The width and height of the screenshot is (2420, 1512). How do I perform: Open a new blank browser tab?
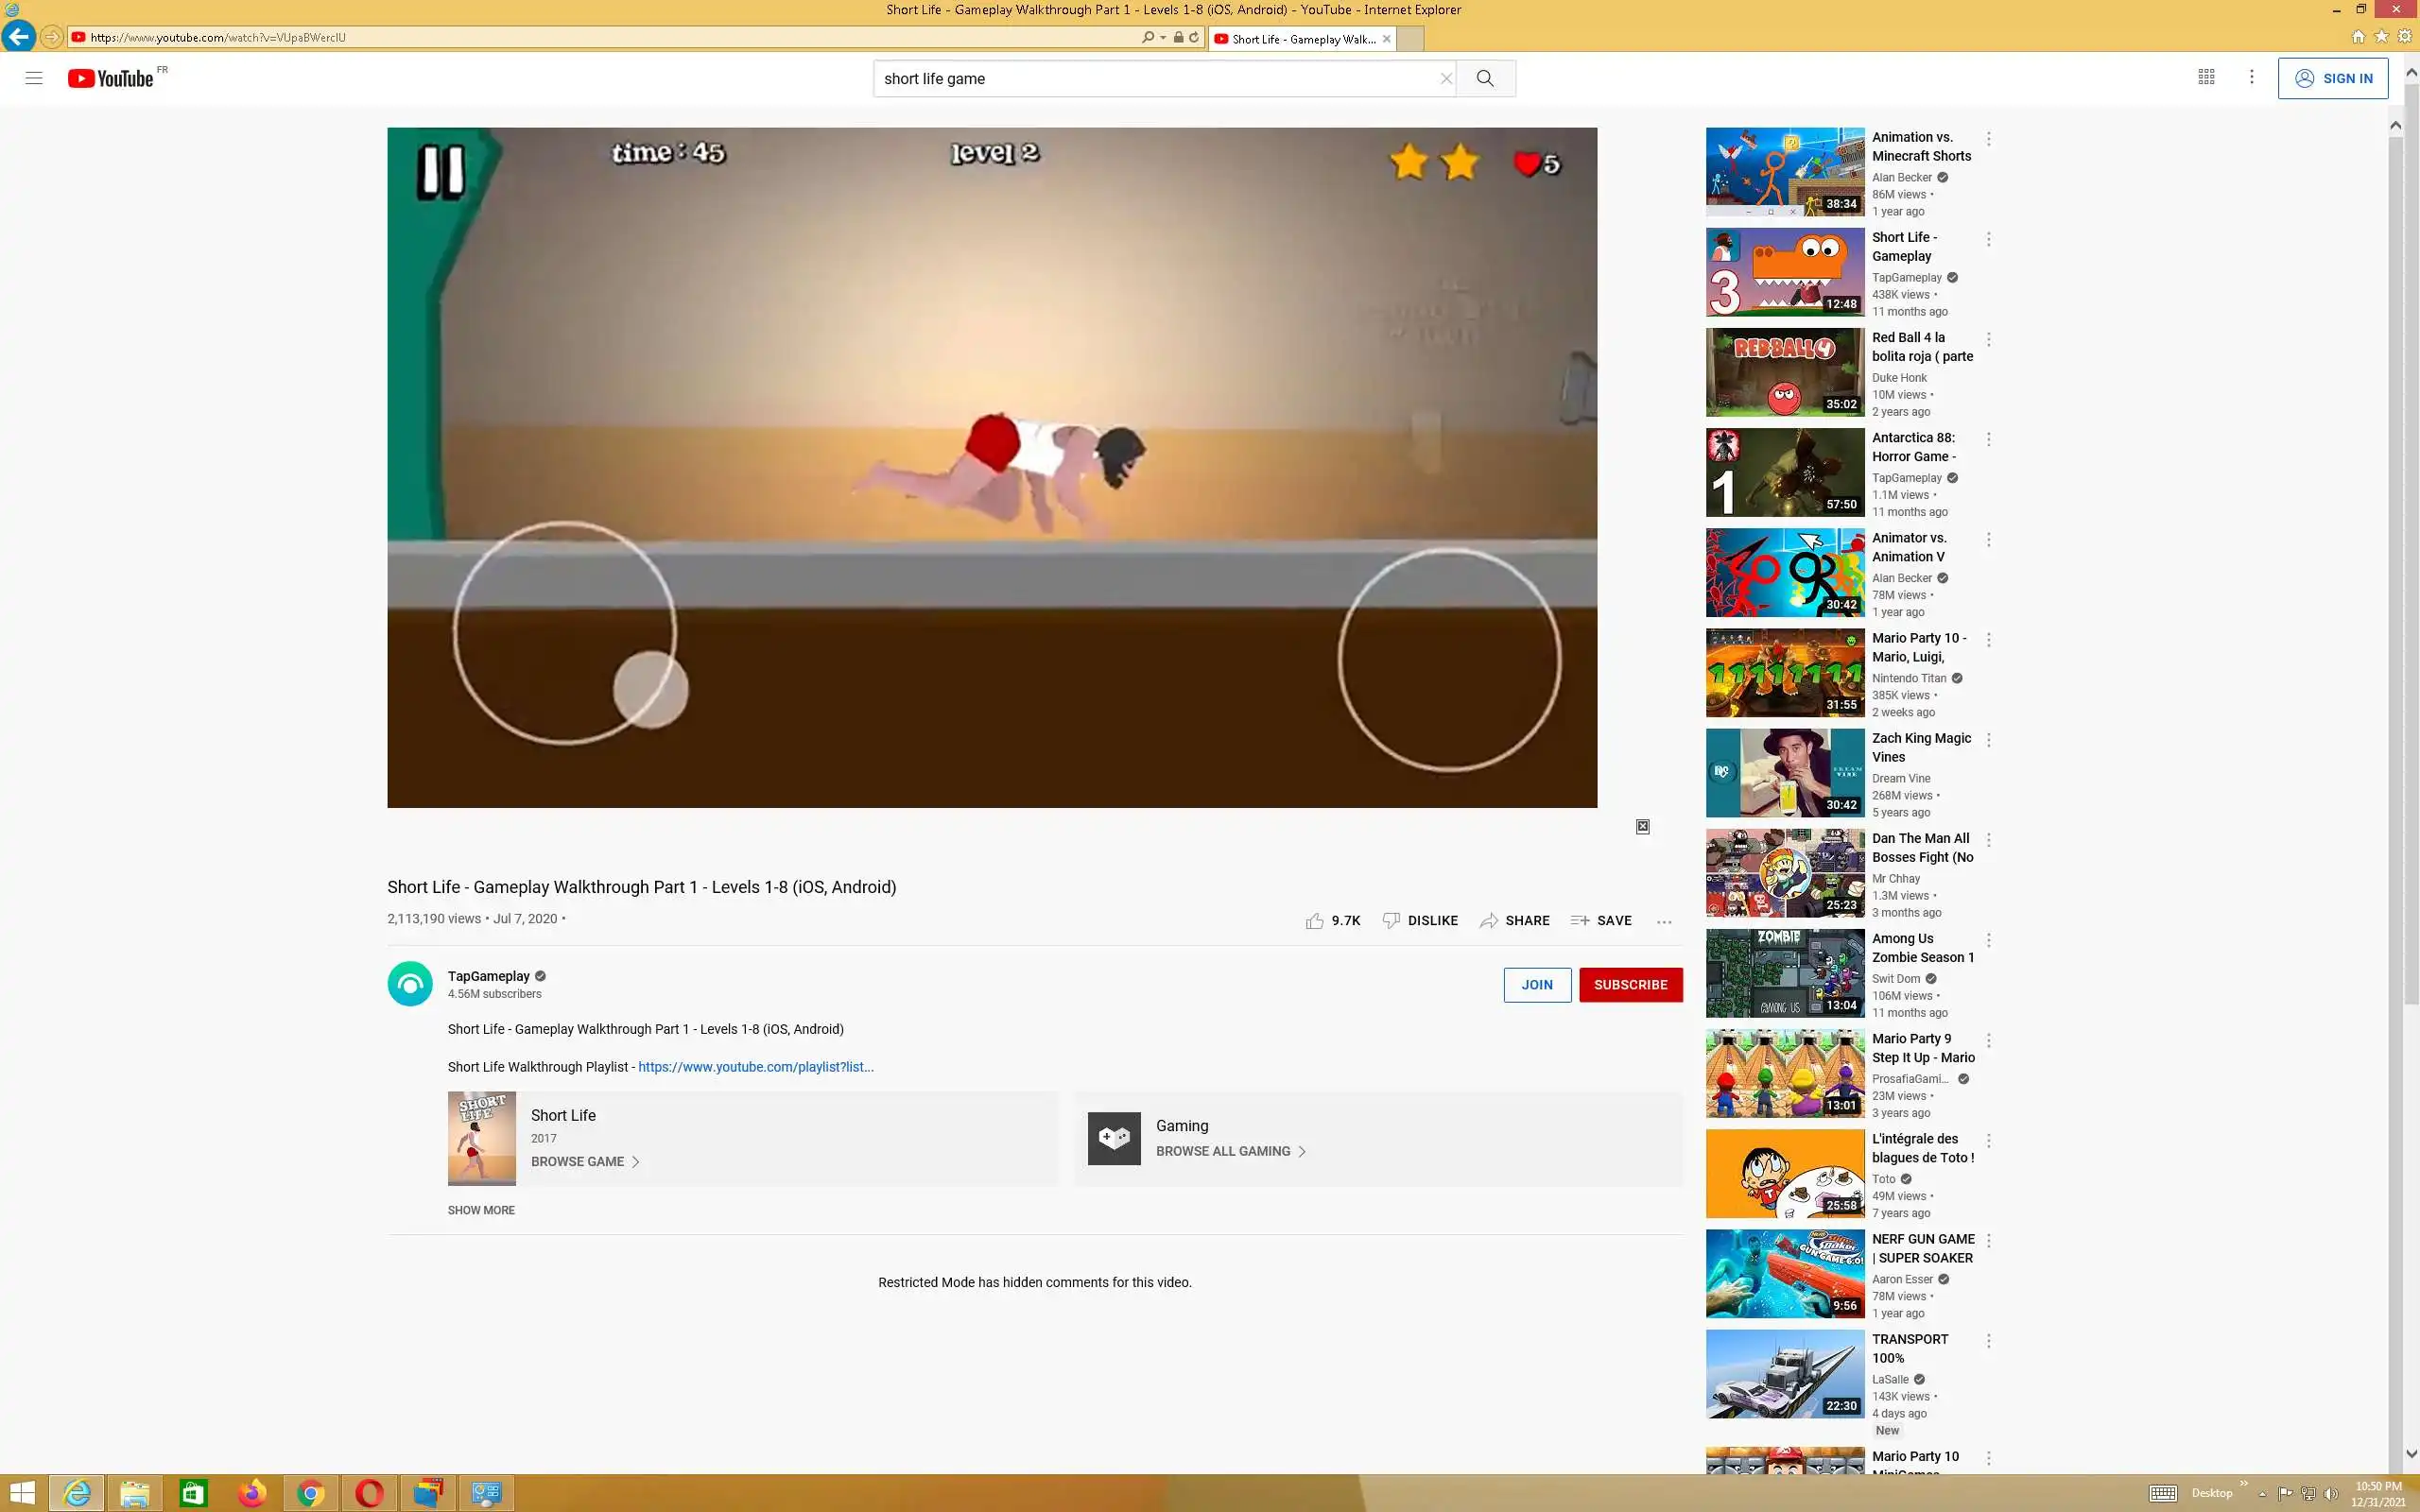(x=1409, y=39)
